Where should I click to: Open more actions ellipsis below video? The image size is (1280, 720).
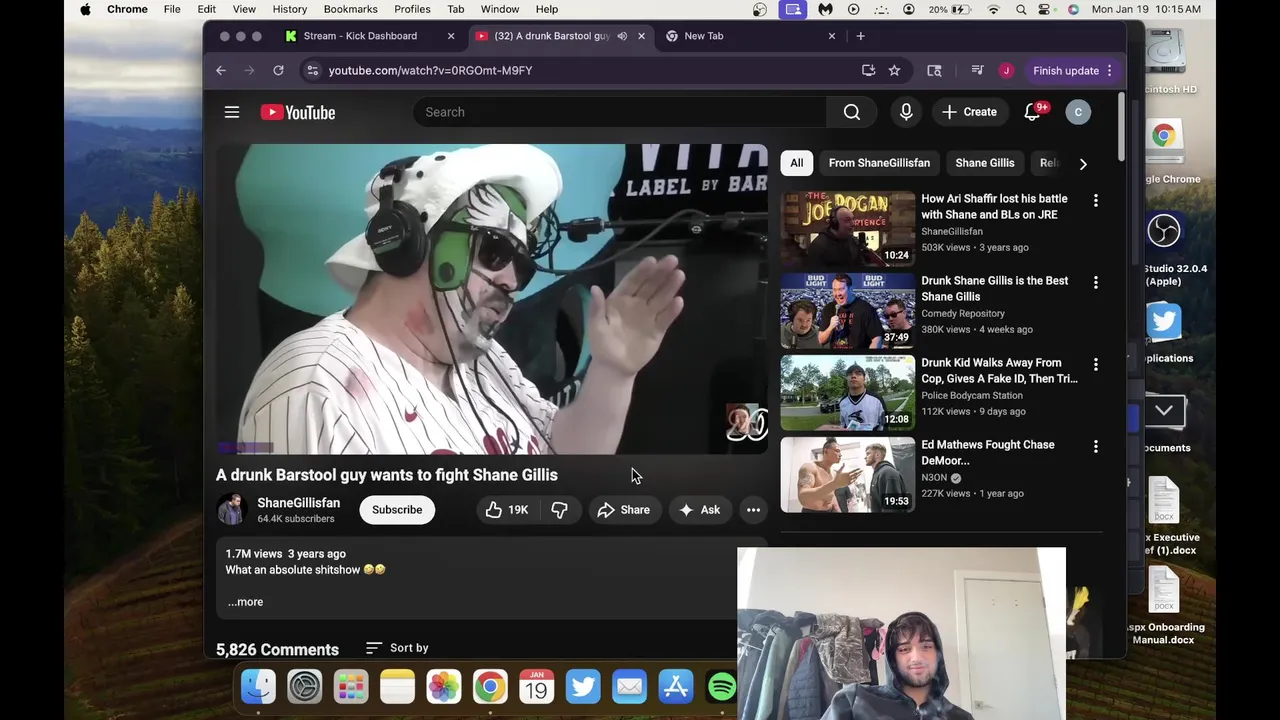pyautogui.click(x=753, y=510)
